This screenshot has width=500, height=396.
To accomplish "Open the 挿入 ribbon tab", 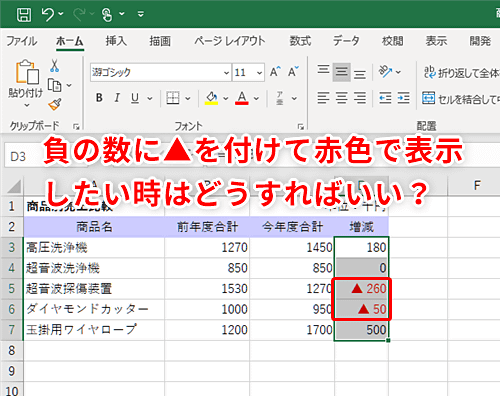I will (x=116, y=41).
